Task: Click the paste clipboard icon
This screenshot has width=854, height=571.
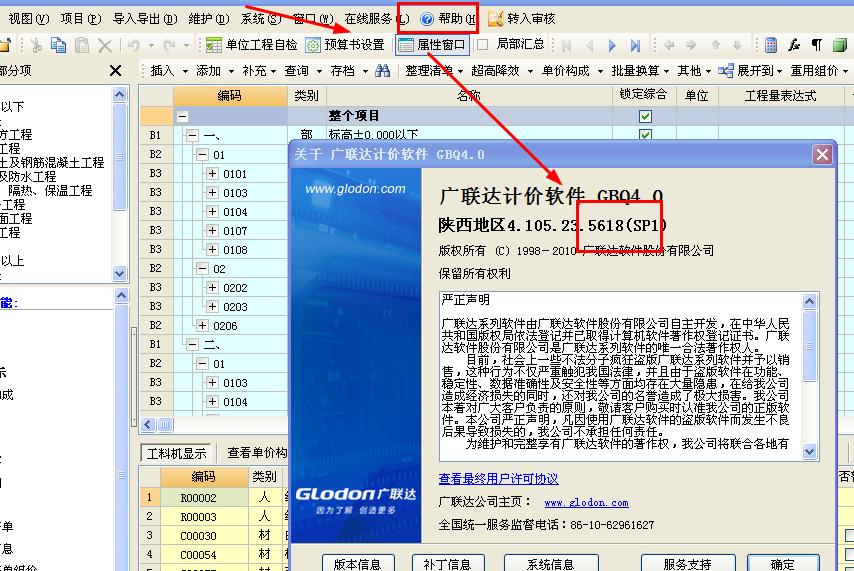Action: coord(82,45)
